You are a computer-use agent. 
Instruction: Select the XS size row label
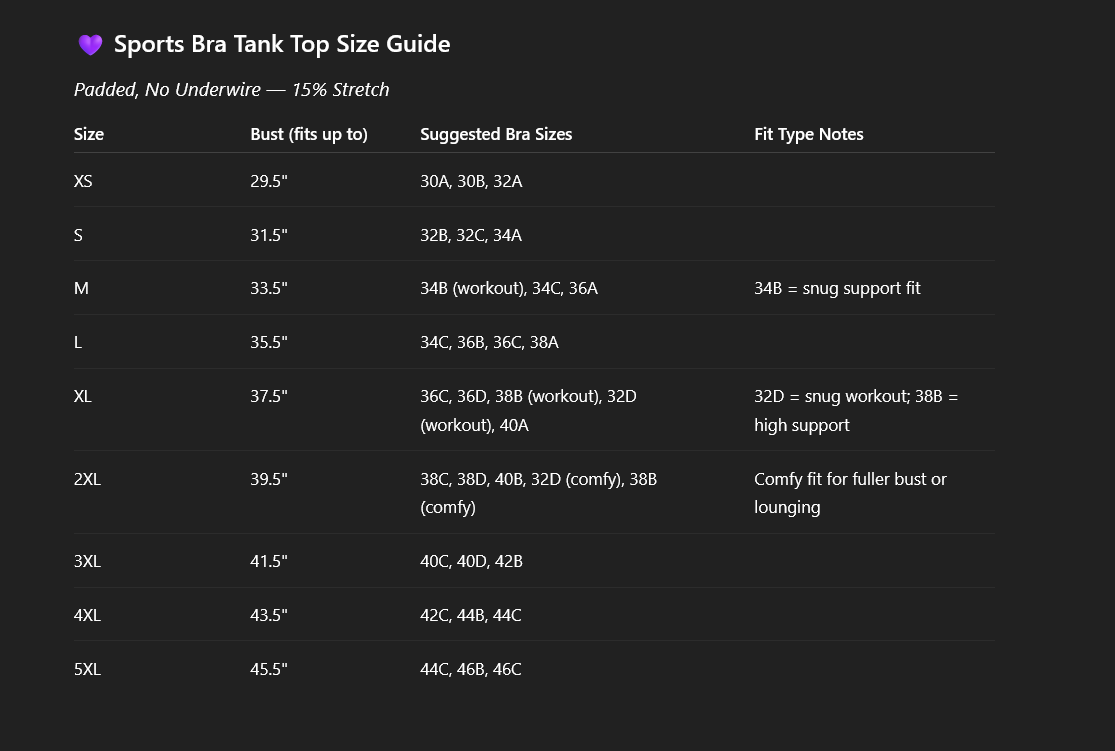(x=83, y=181)
